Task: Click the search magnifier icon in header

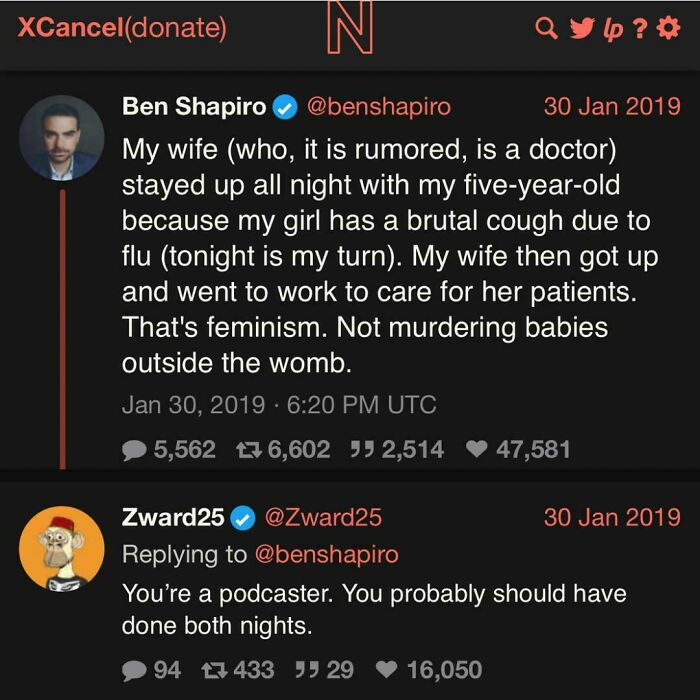Action: pos(547,27)
